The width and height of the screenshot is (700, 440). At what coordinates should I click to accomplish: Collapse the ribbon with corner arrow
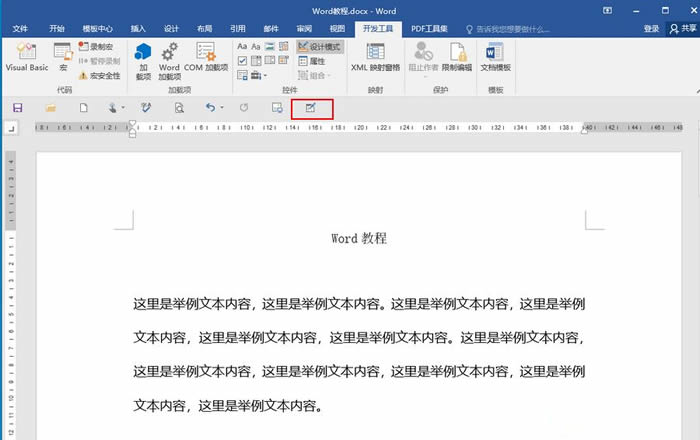[x=697, y=91]
